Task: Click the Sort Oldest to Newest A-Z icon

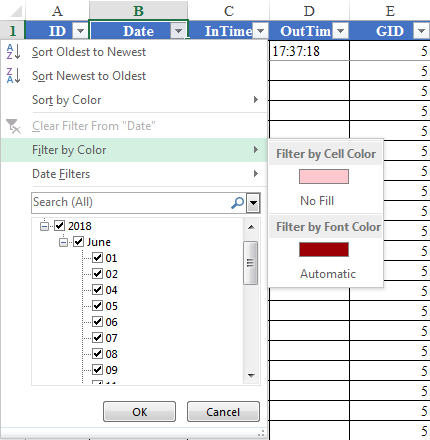Action: [13, 52]
